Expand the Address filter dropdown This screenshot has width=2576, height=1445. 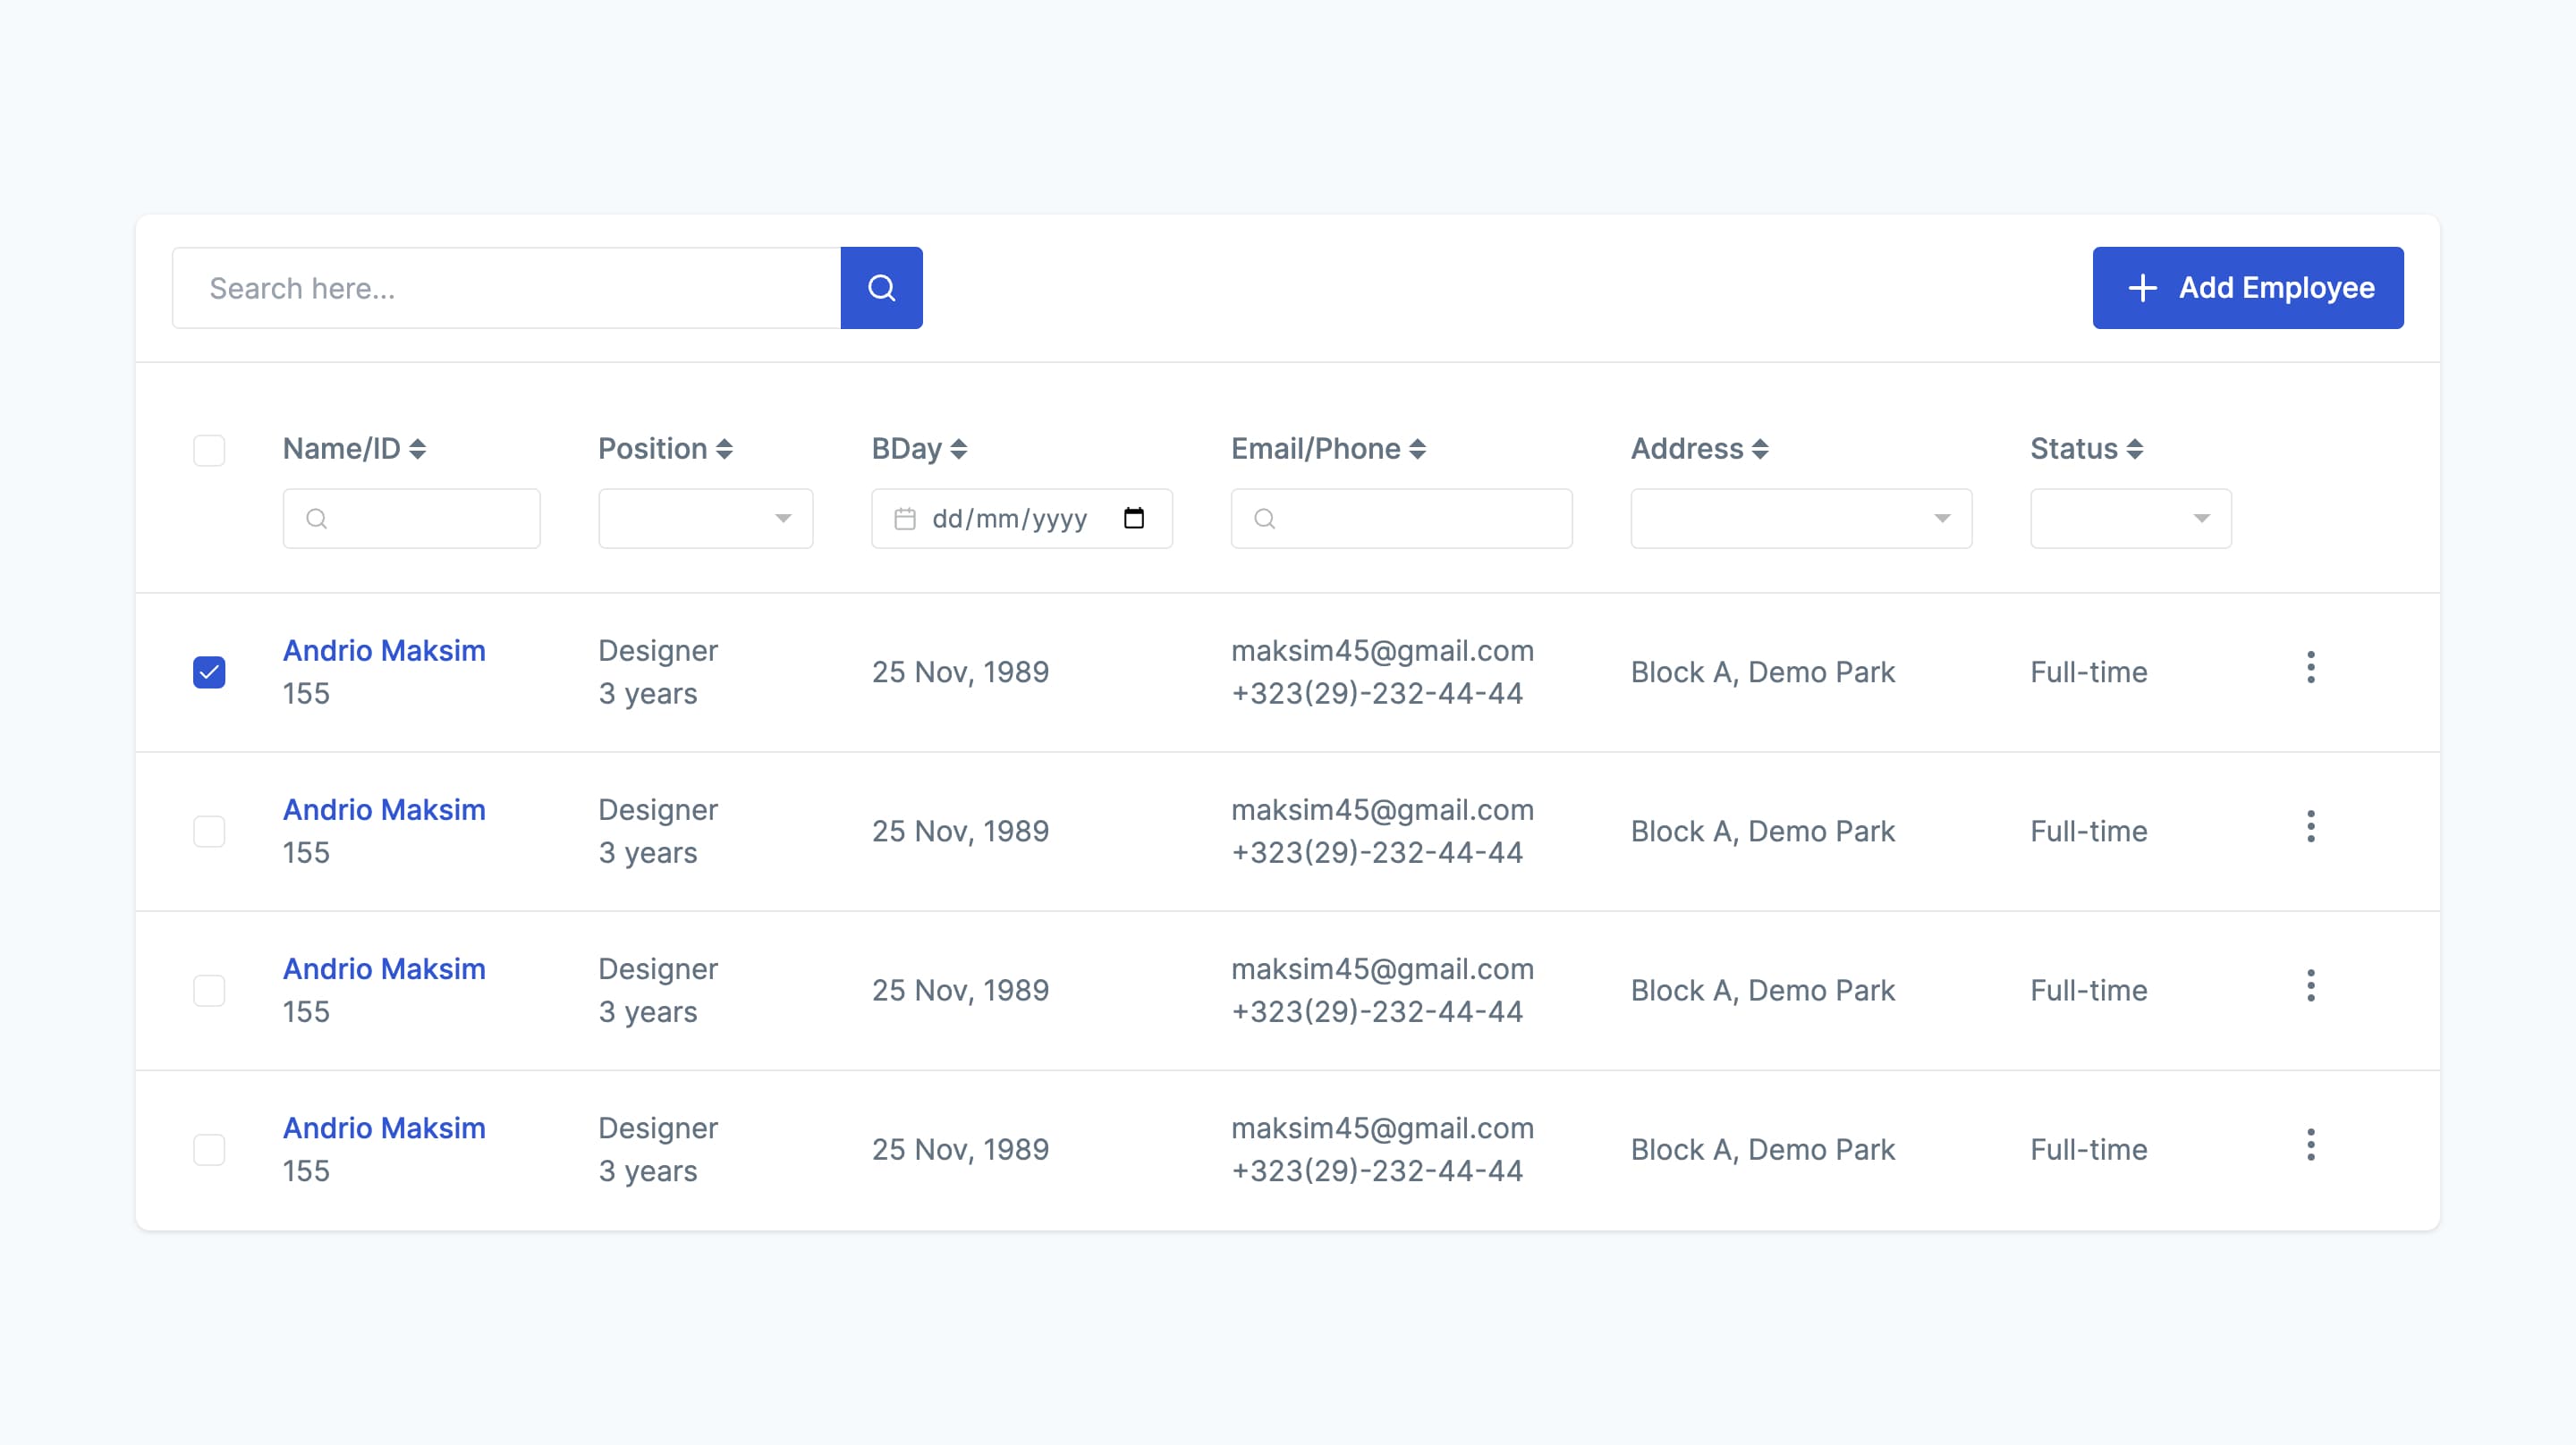(x=1939, y=519)
